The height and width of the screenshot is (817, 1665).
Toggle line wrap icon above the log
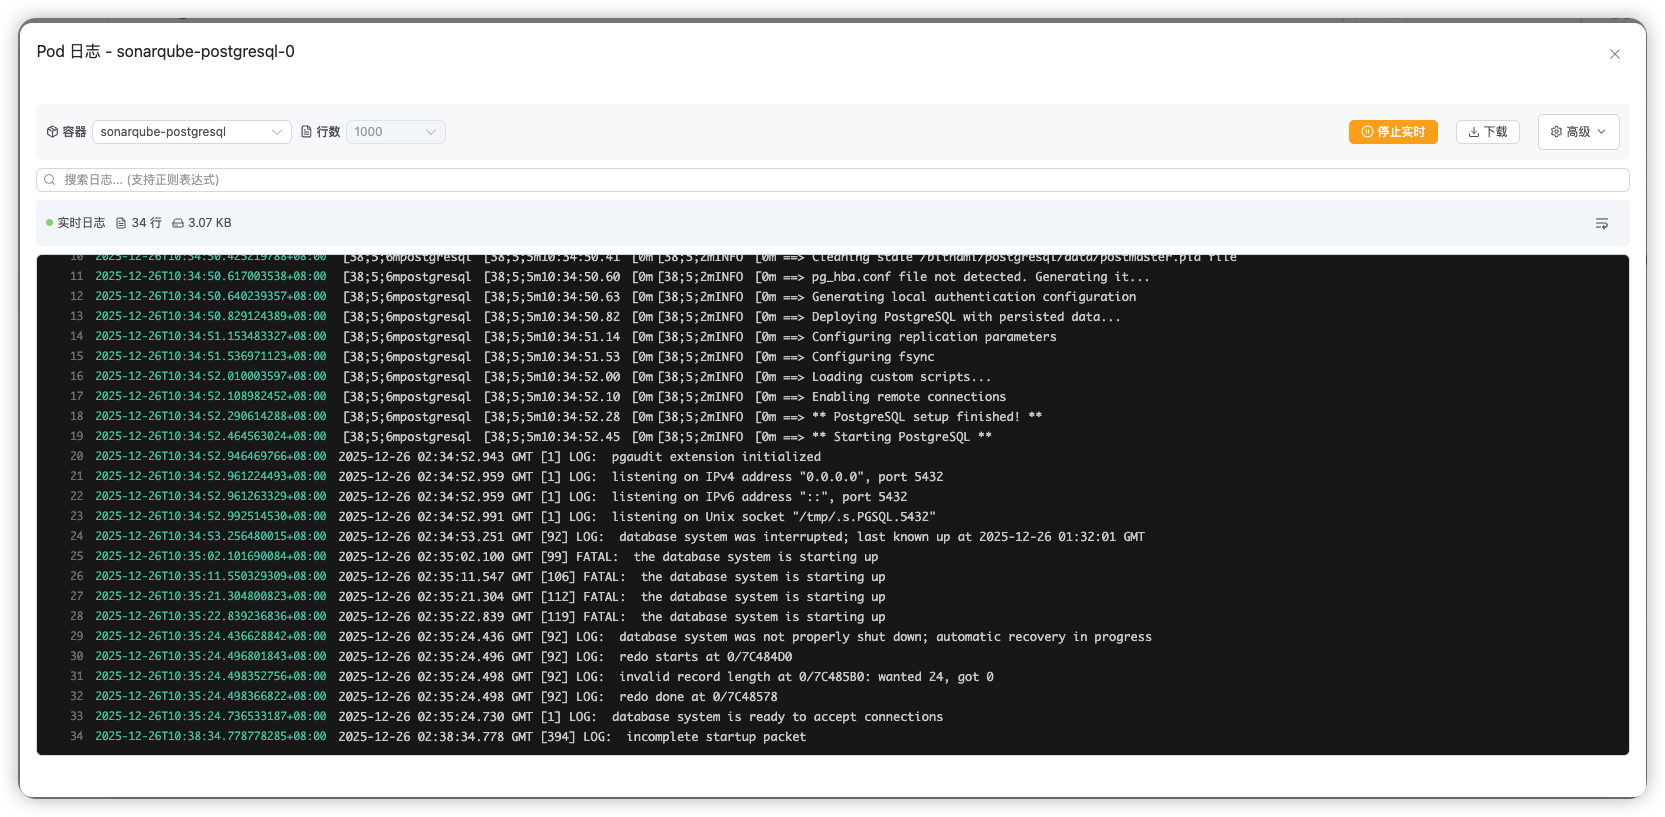1601,224
